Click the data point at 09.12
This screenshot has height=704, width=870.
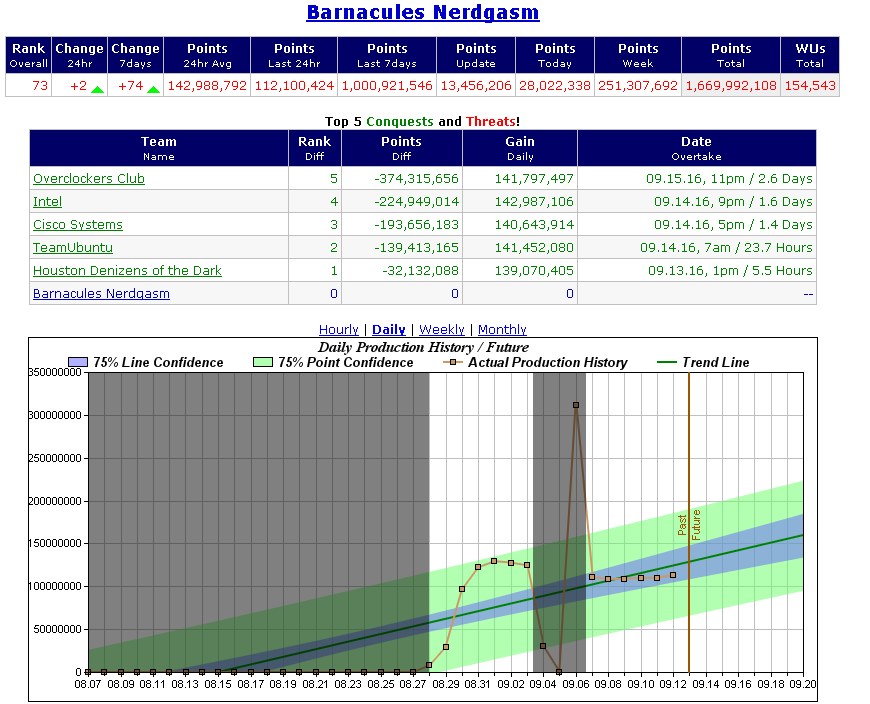click(673, 575)
